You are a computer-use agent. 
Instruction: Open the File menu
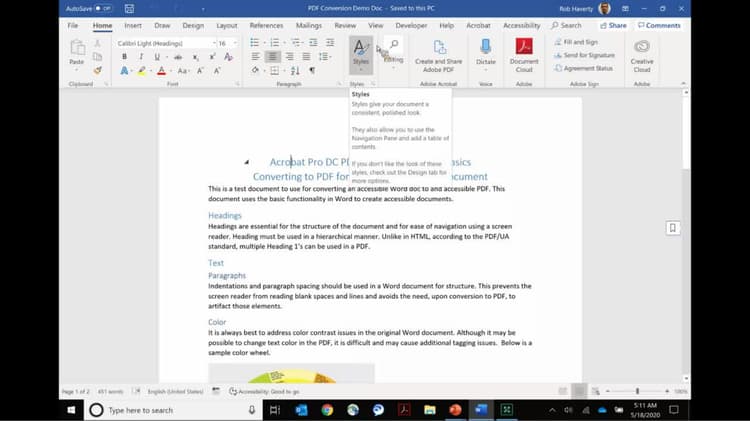[x=73, y=25]
